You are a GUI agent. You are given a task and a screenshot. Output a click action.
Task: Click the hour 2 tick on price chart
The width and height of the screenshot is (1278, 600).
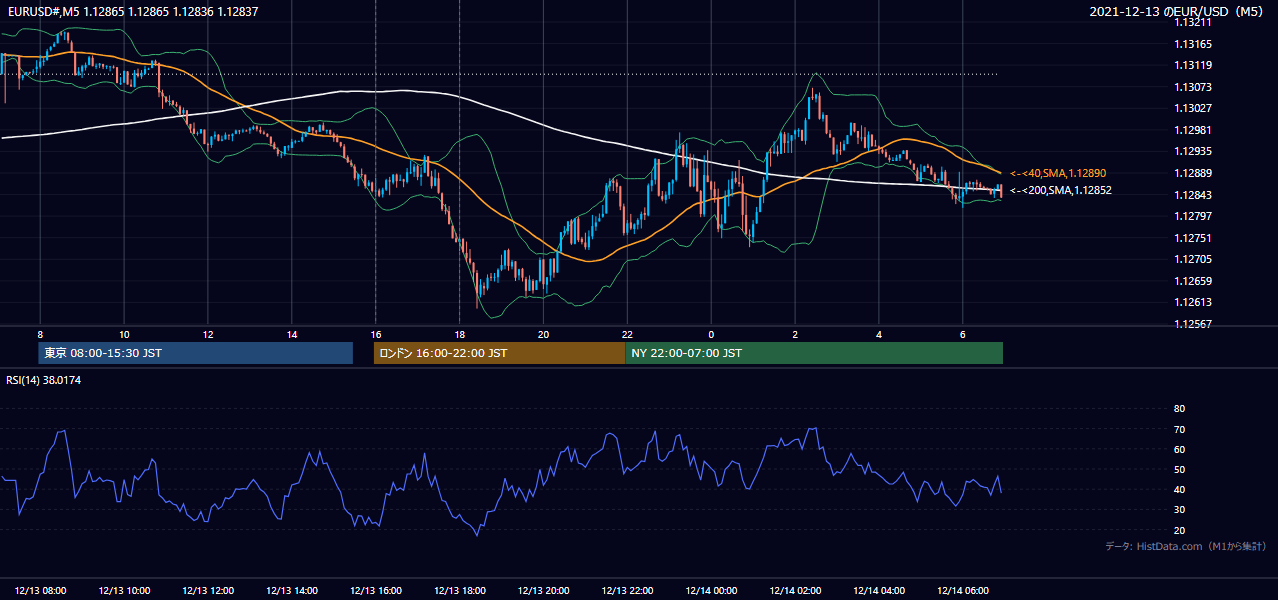(x=795, y=334)
